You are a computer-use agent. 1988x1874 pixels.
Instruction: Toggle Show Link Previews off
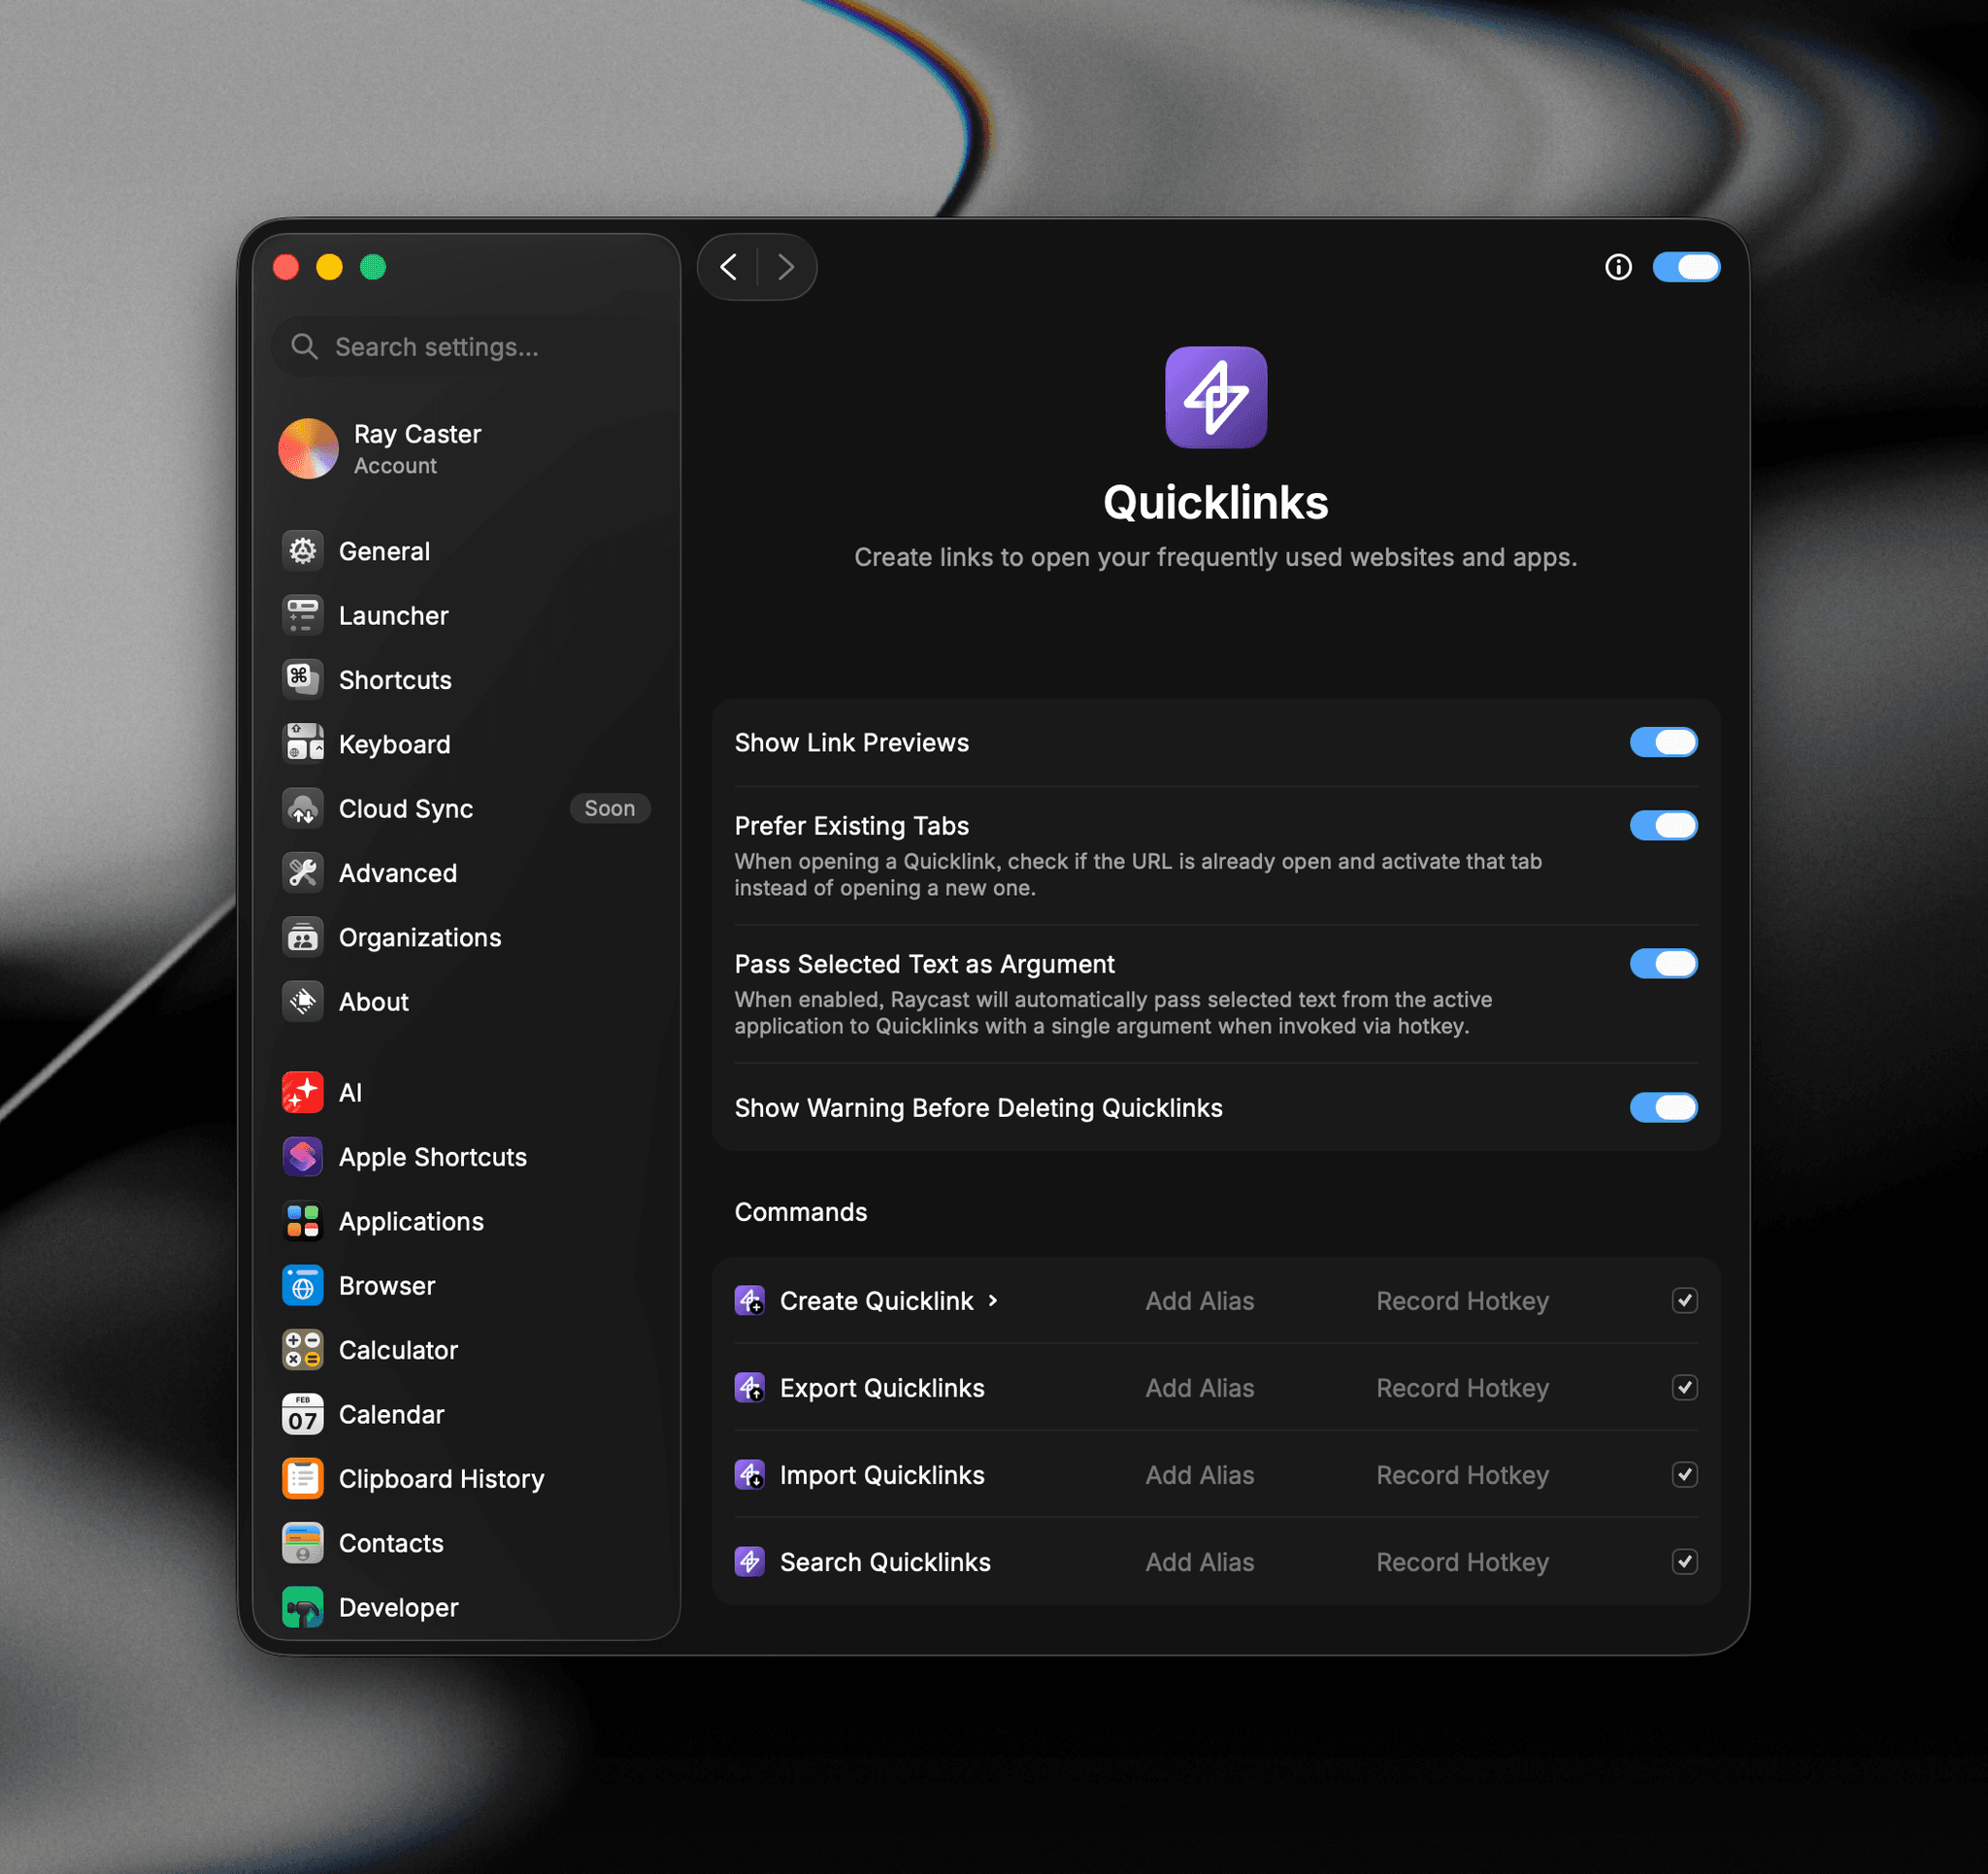pyautogui.click(x=1663, y=743)
